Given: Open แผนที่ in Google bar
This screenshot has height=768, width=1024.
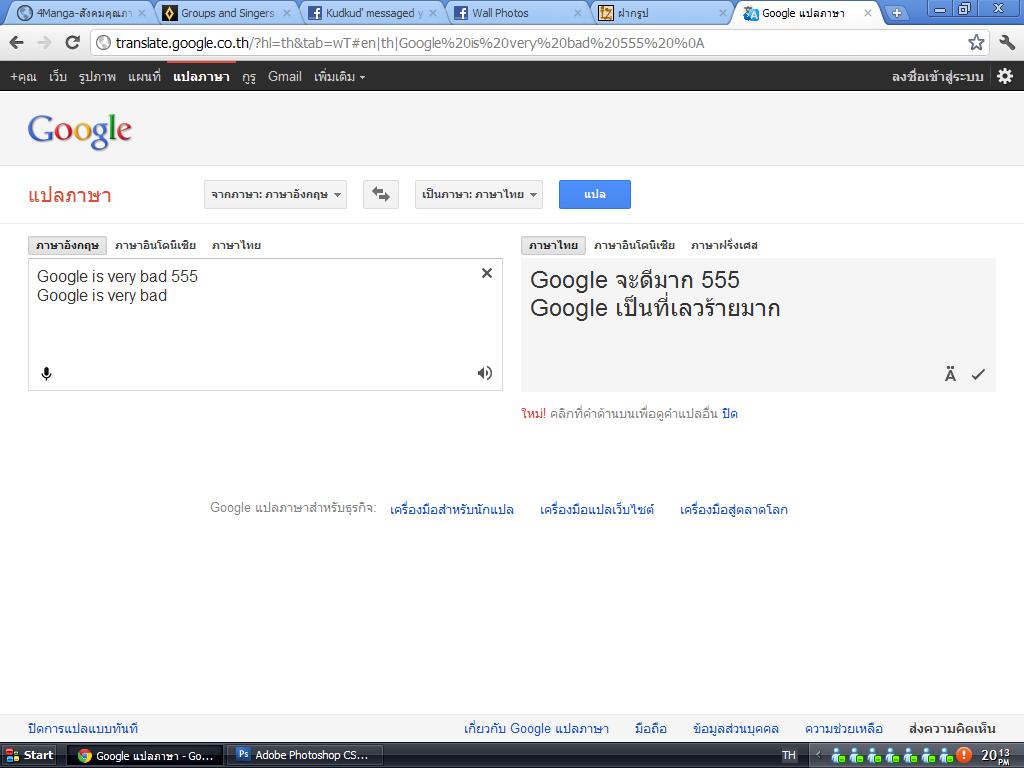Looking at the screenshot, I should click(144, 76).
